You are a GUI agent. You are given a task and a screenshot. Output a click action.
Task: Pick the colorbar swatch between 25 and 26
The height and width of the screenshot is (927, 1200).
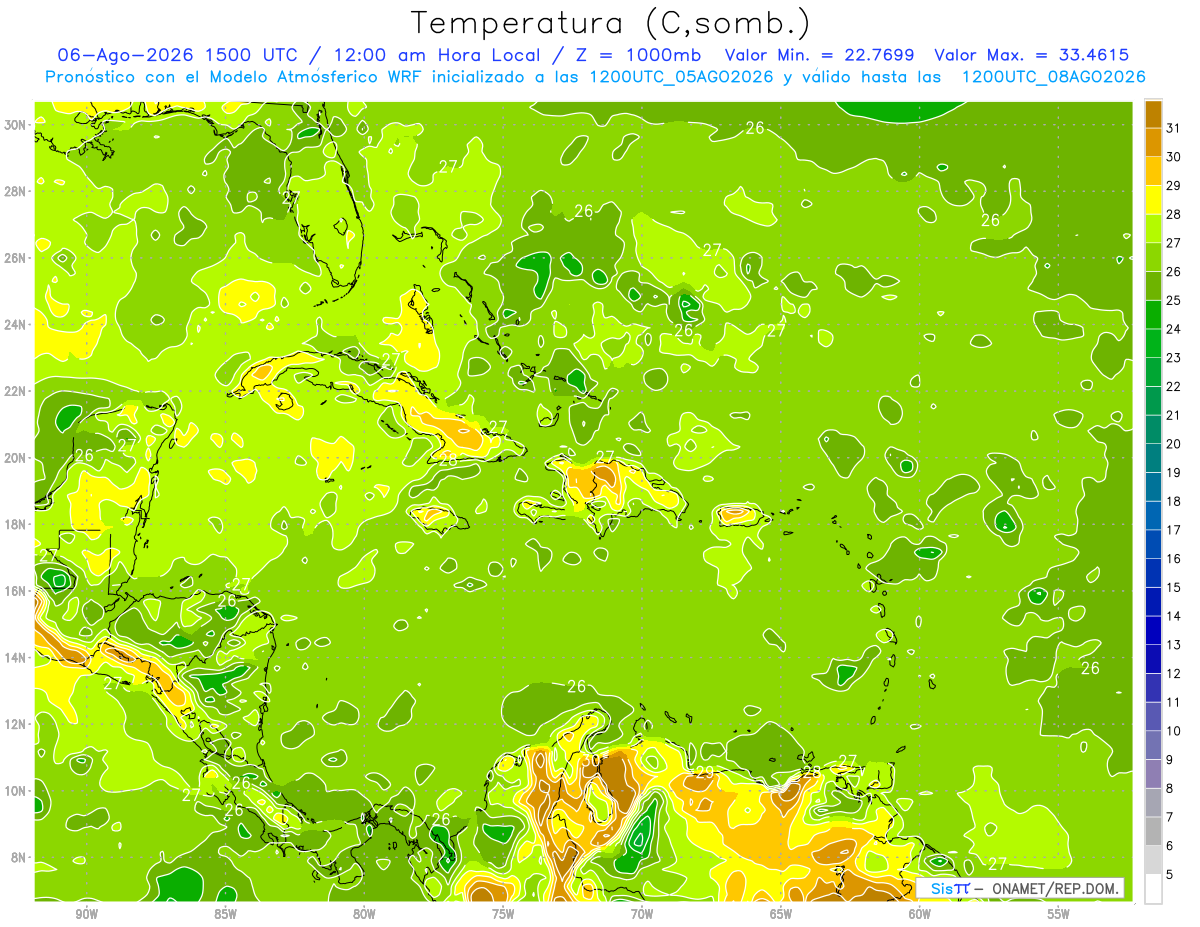click(x=1153, y=286)
